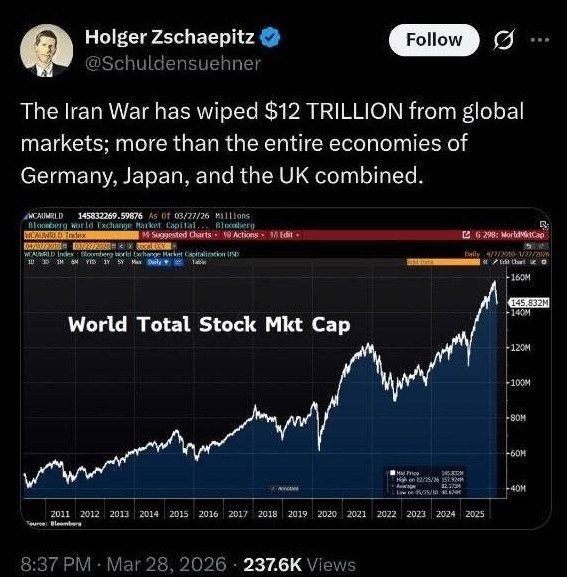Open the three-dot more options menu
Screen dimensions: 567x577
[540, 39]
